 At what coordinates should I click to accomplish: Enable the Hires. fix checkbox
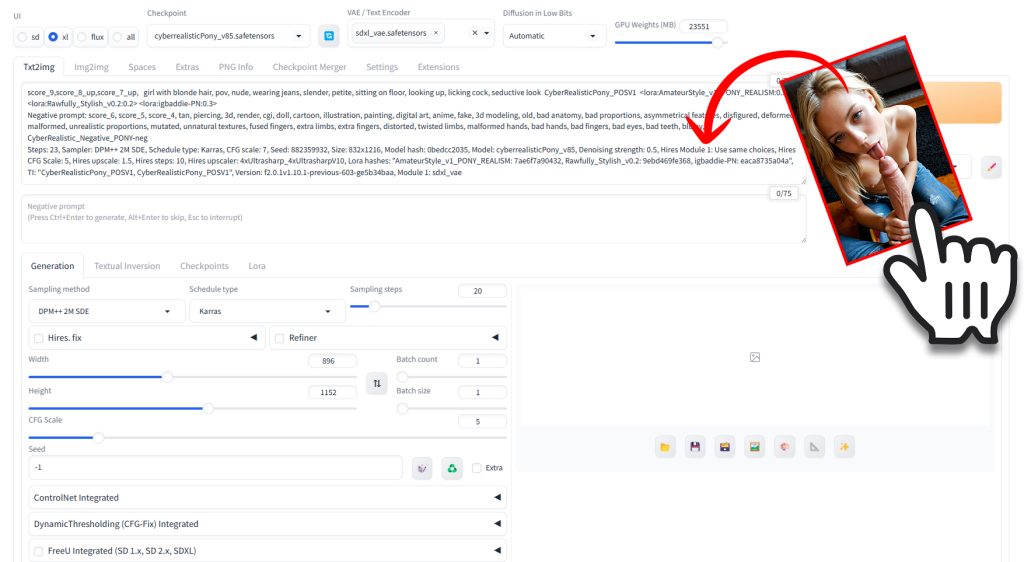click(39, 338)
